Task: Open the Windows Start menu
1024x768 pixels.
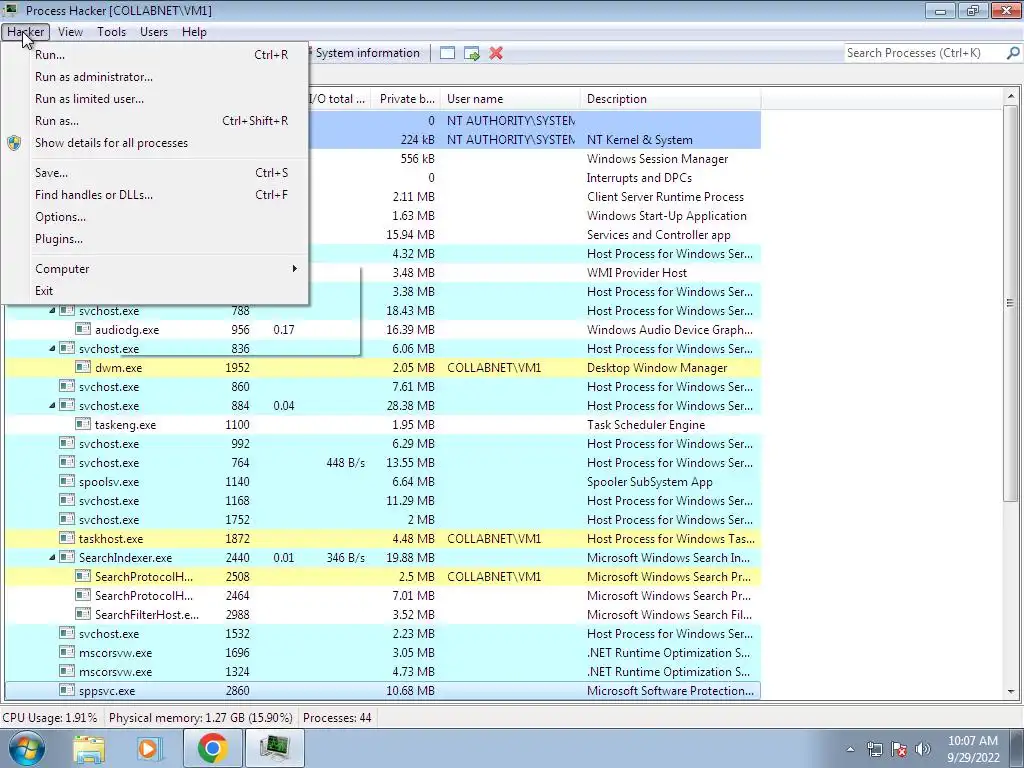Action: [27, 748]
